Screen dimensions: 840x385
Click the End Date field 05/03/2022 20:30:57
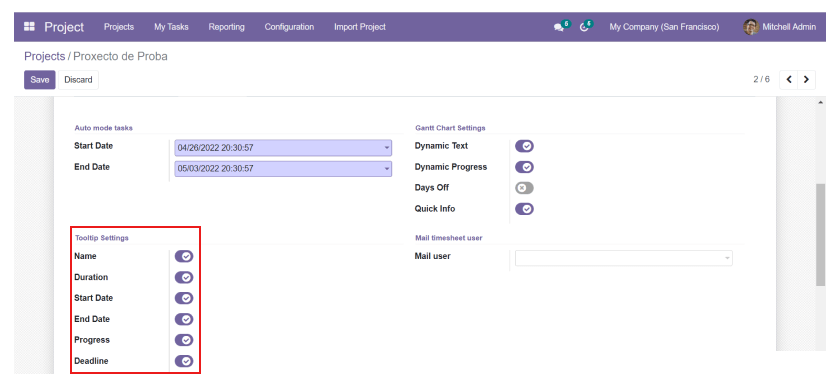pos(283,169)
